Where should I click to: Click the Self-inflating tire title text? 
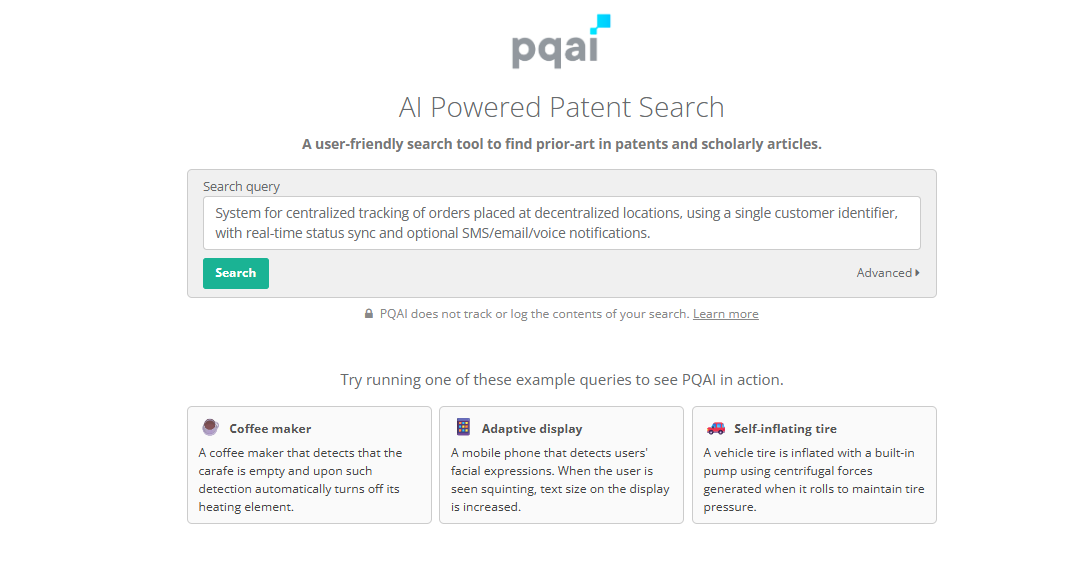pos(785,429)
